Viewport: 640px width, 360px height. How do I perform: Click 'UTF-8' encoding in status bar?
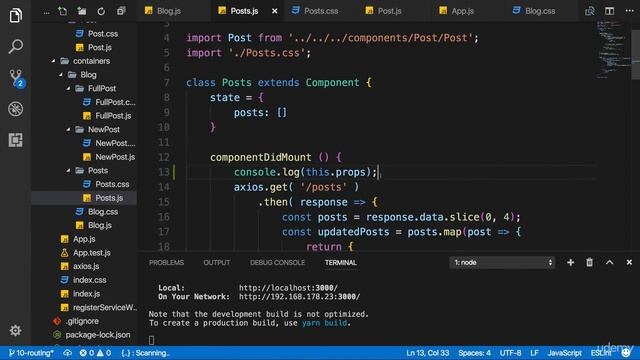[511, 353]
